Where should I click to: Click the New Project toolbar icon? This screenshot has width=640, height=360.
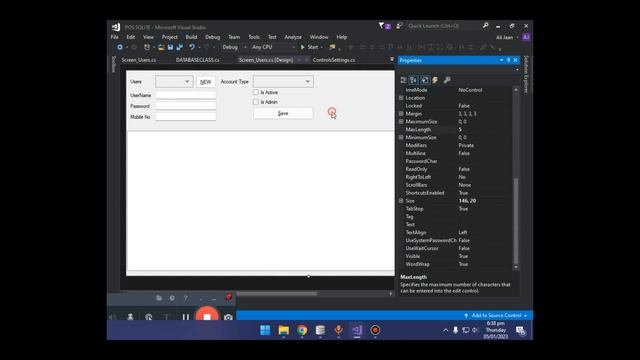click(x=147, y=47)
